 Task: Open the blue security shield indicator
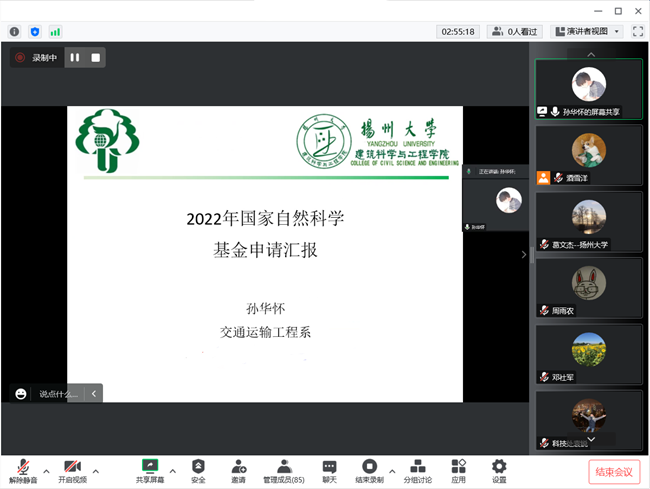tap(35, 32)
